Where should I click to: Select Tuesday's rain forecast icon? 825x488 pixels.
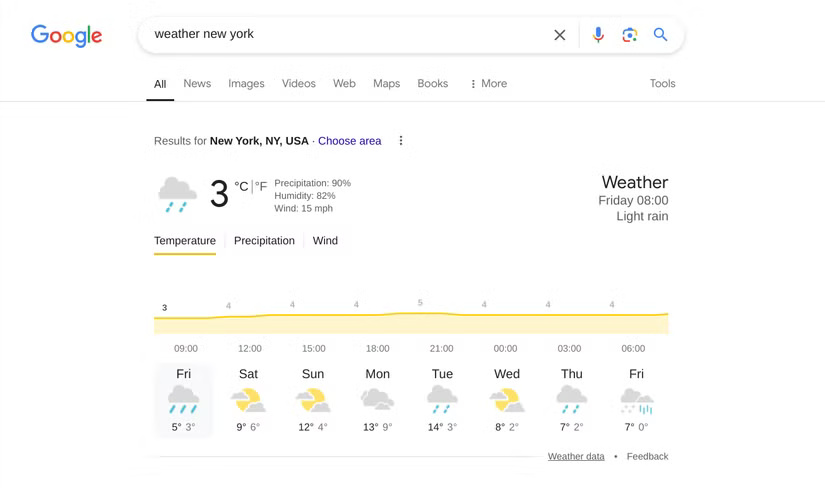pos(442,400)
